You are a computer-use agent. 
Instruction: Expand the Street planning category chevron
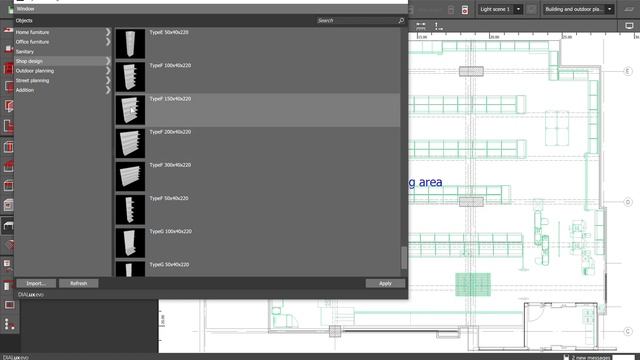[108, 80]
